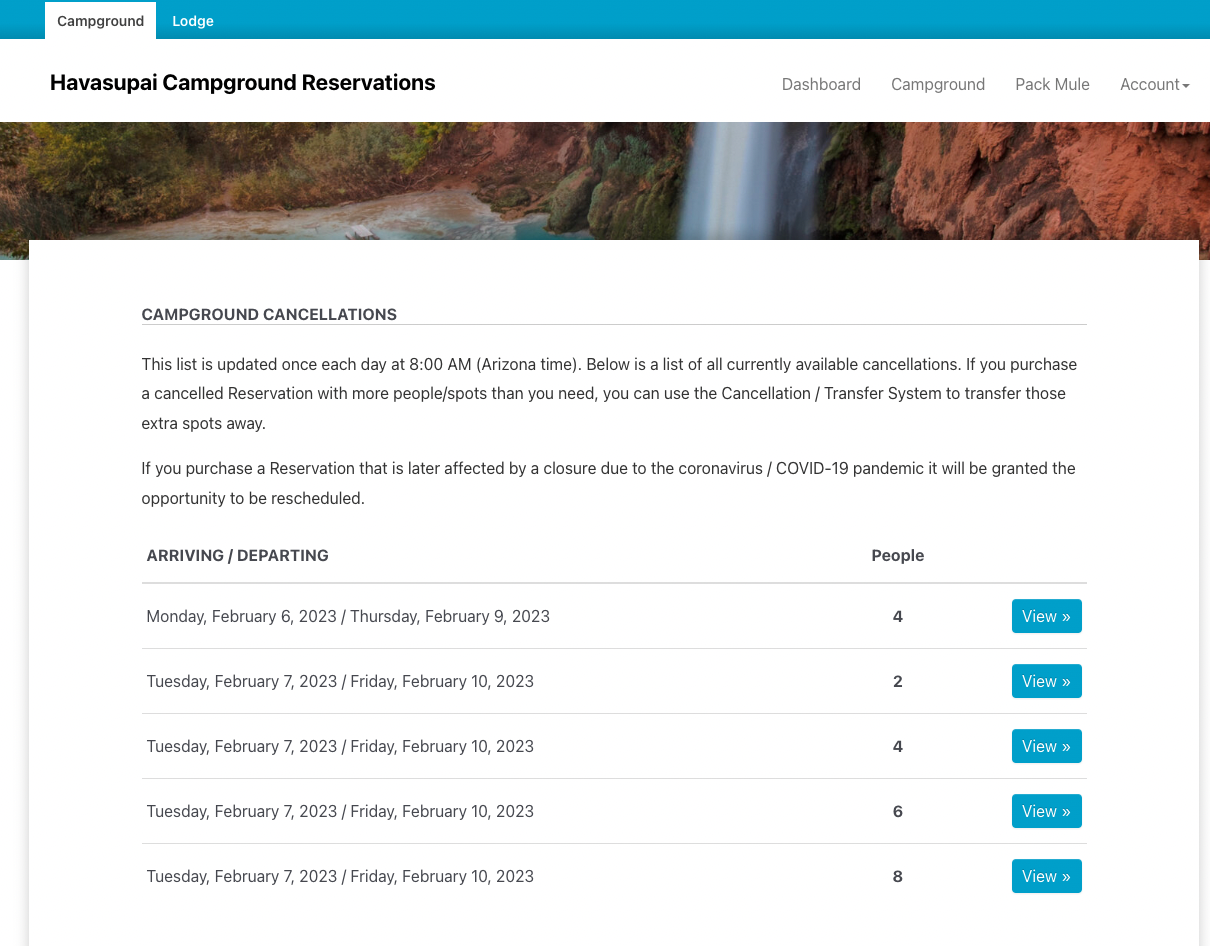Screen dimensions: 1210x946
Task: Switch to the Campground tab
Action: click(100, 21)
